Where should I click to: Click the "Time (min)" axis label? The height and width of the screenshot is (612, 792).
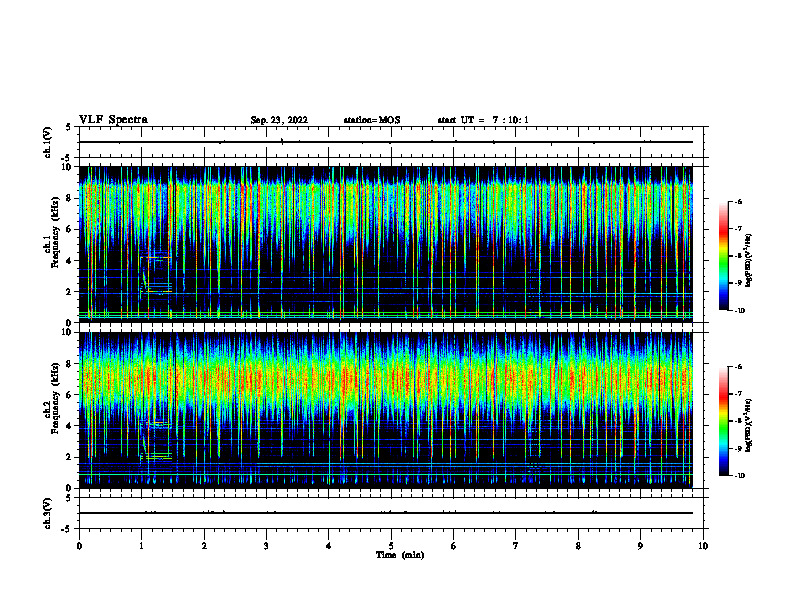[x=400, y=555]
